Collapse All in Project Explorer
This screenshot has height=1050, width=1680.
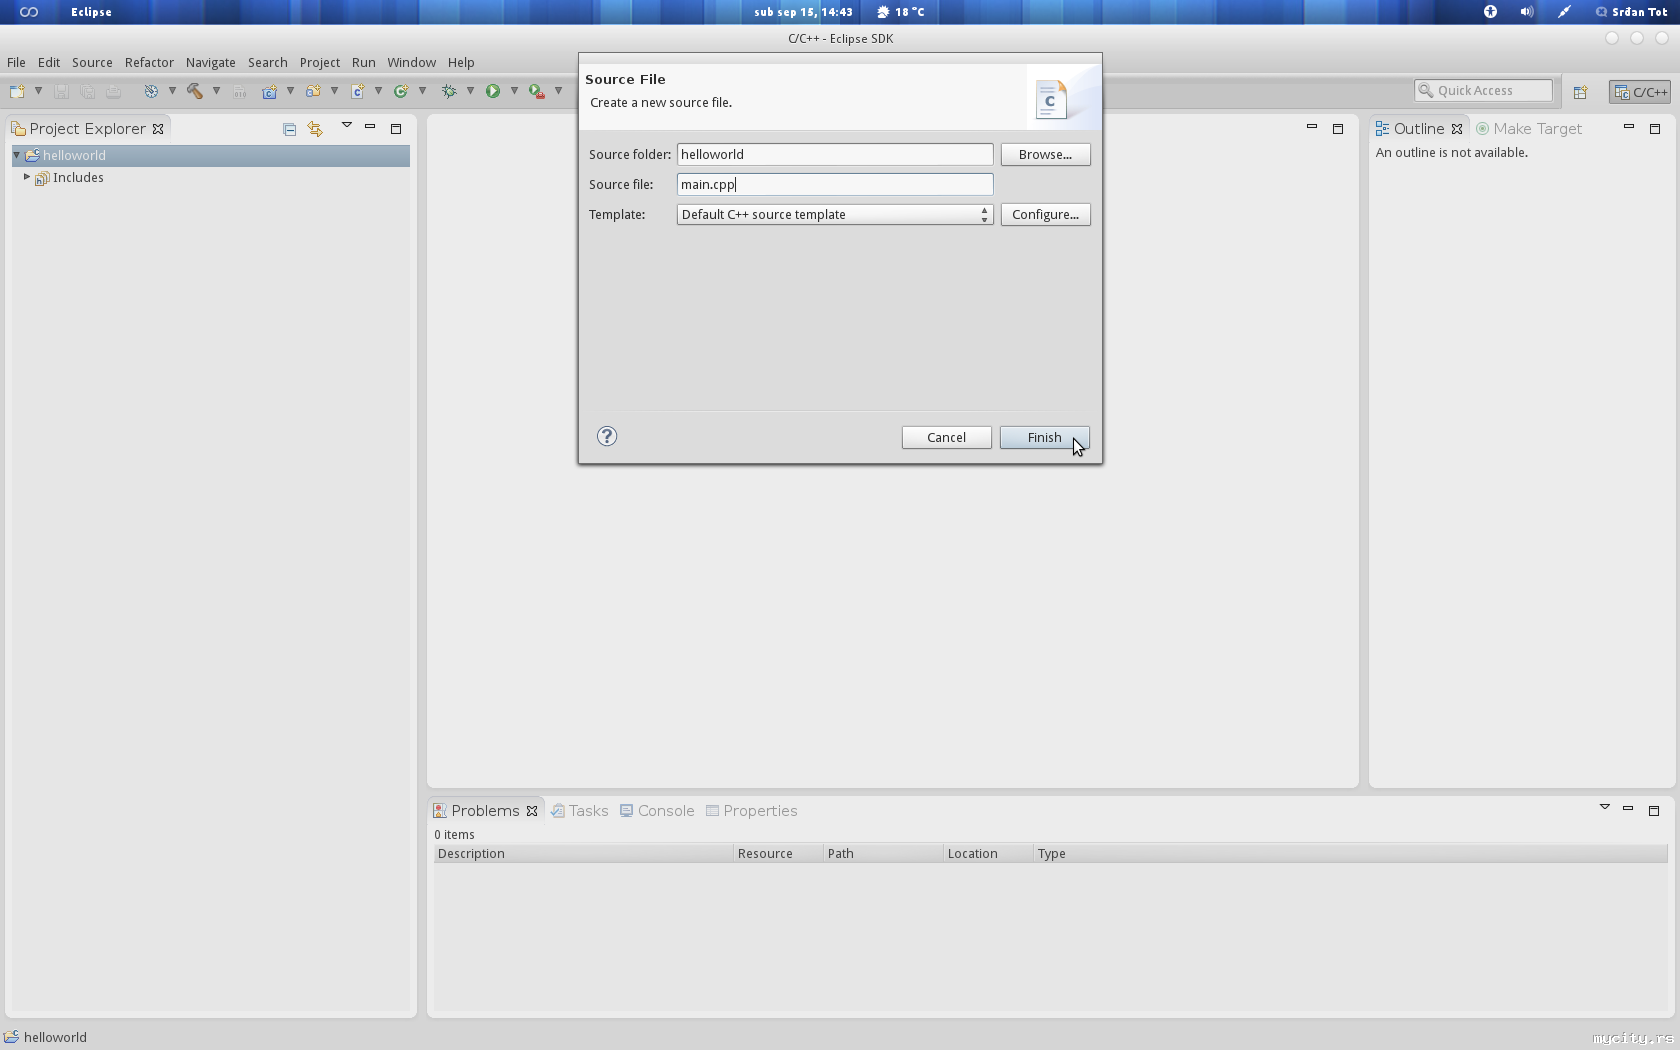289,129
